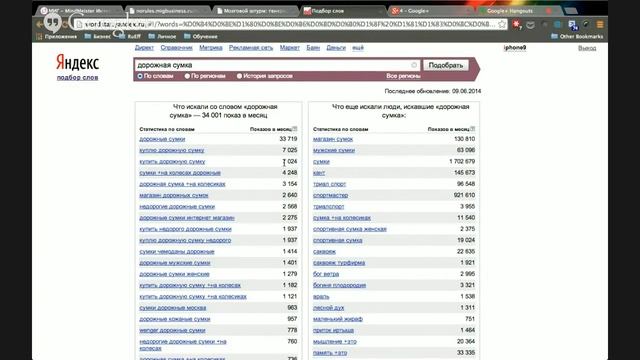This screenshot has width=640, height=360.
Task: Open the спортивная сумка женская link
Action: (350, 229)
